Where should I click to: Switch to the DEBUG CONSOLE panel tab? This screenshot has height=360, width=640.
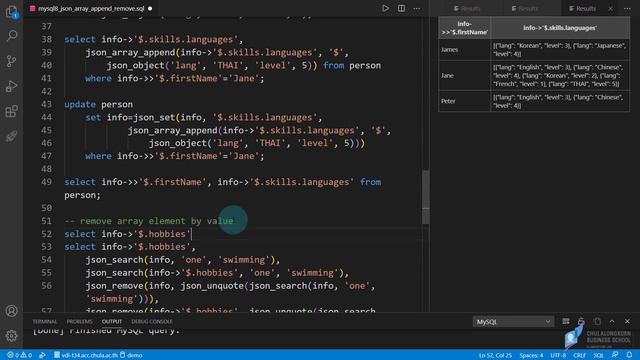click(x=152, y=322)
